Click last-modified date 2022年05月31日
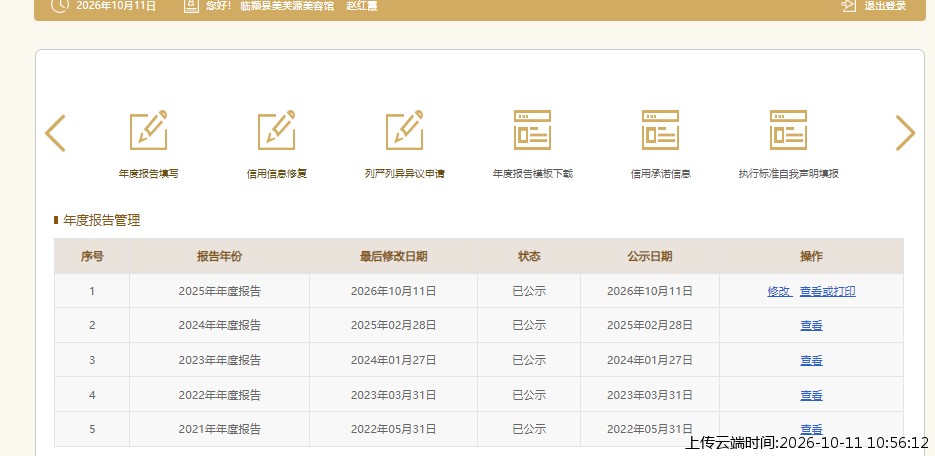The width and height of the screenshot is (935, 456). click(x=394, y=429)
